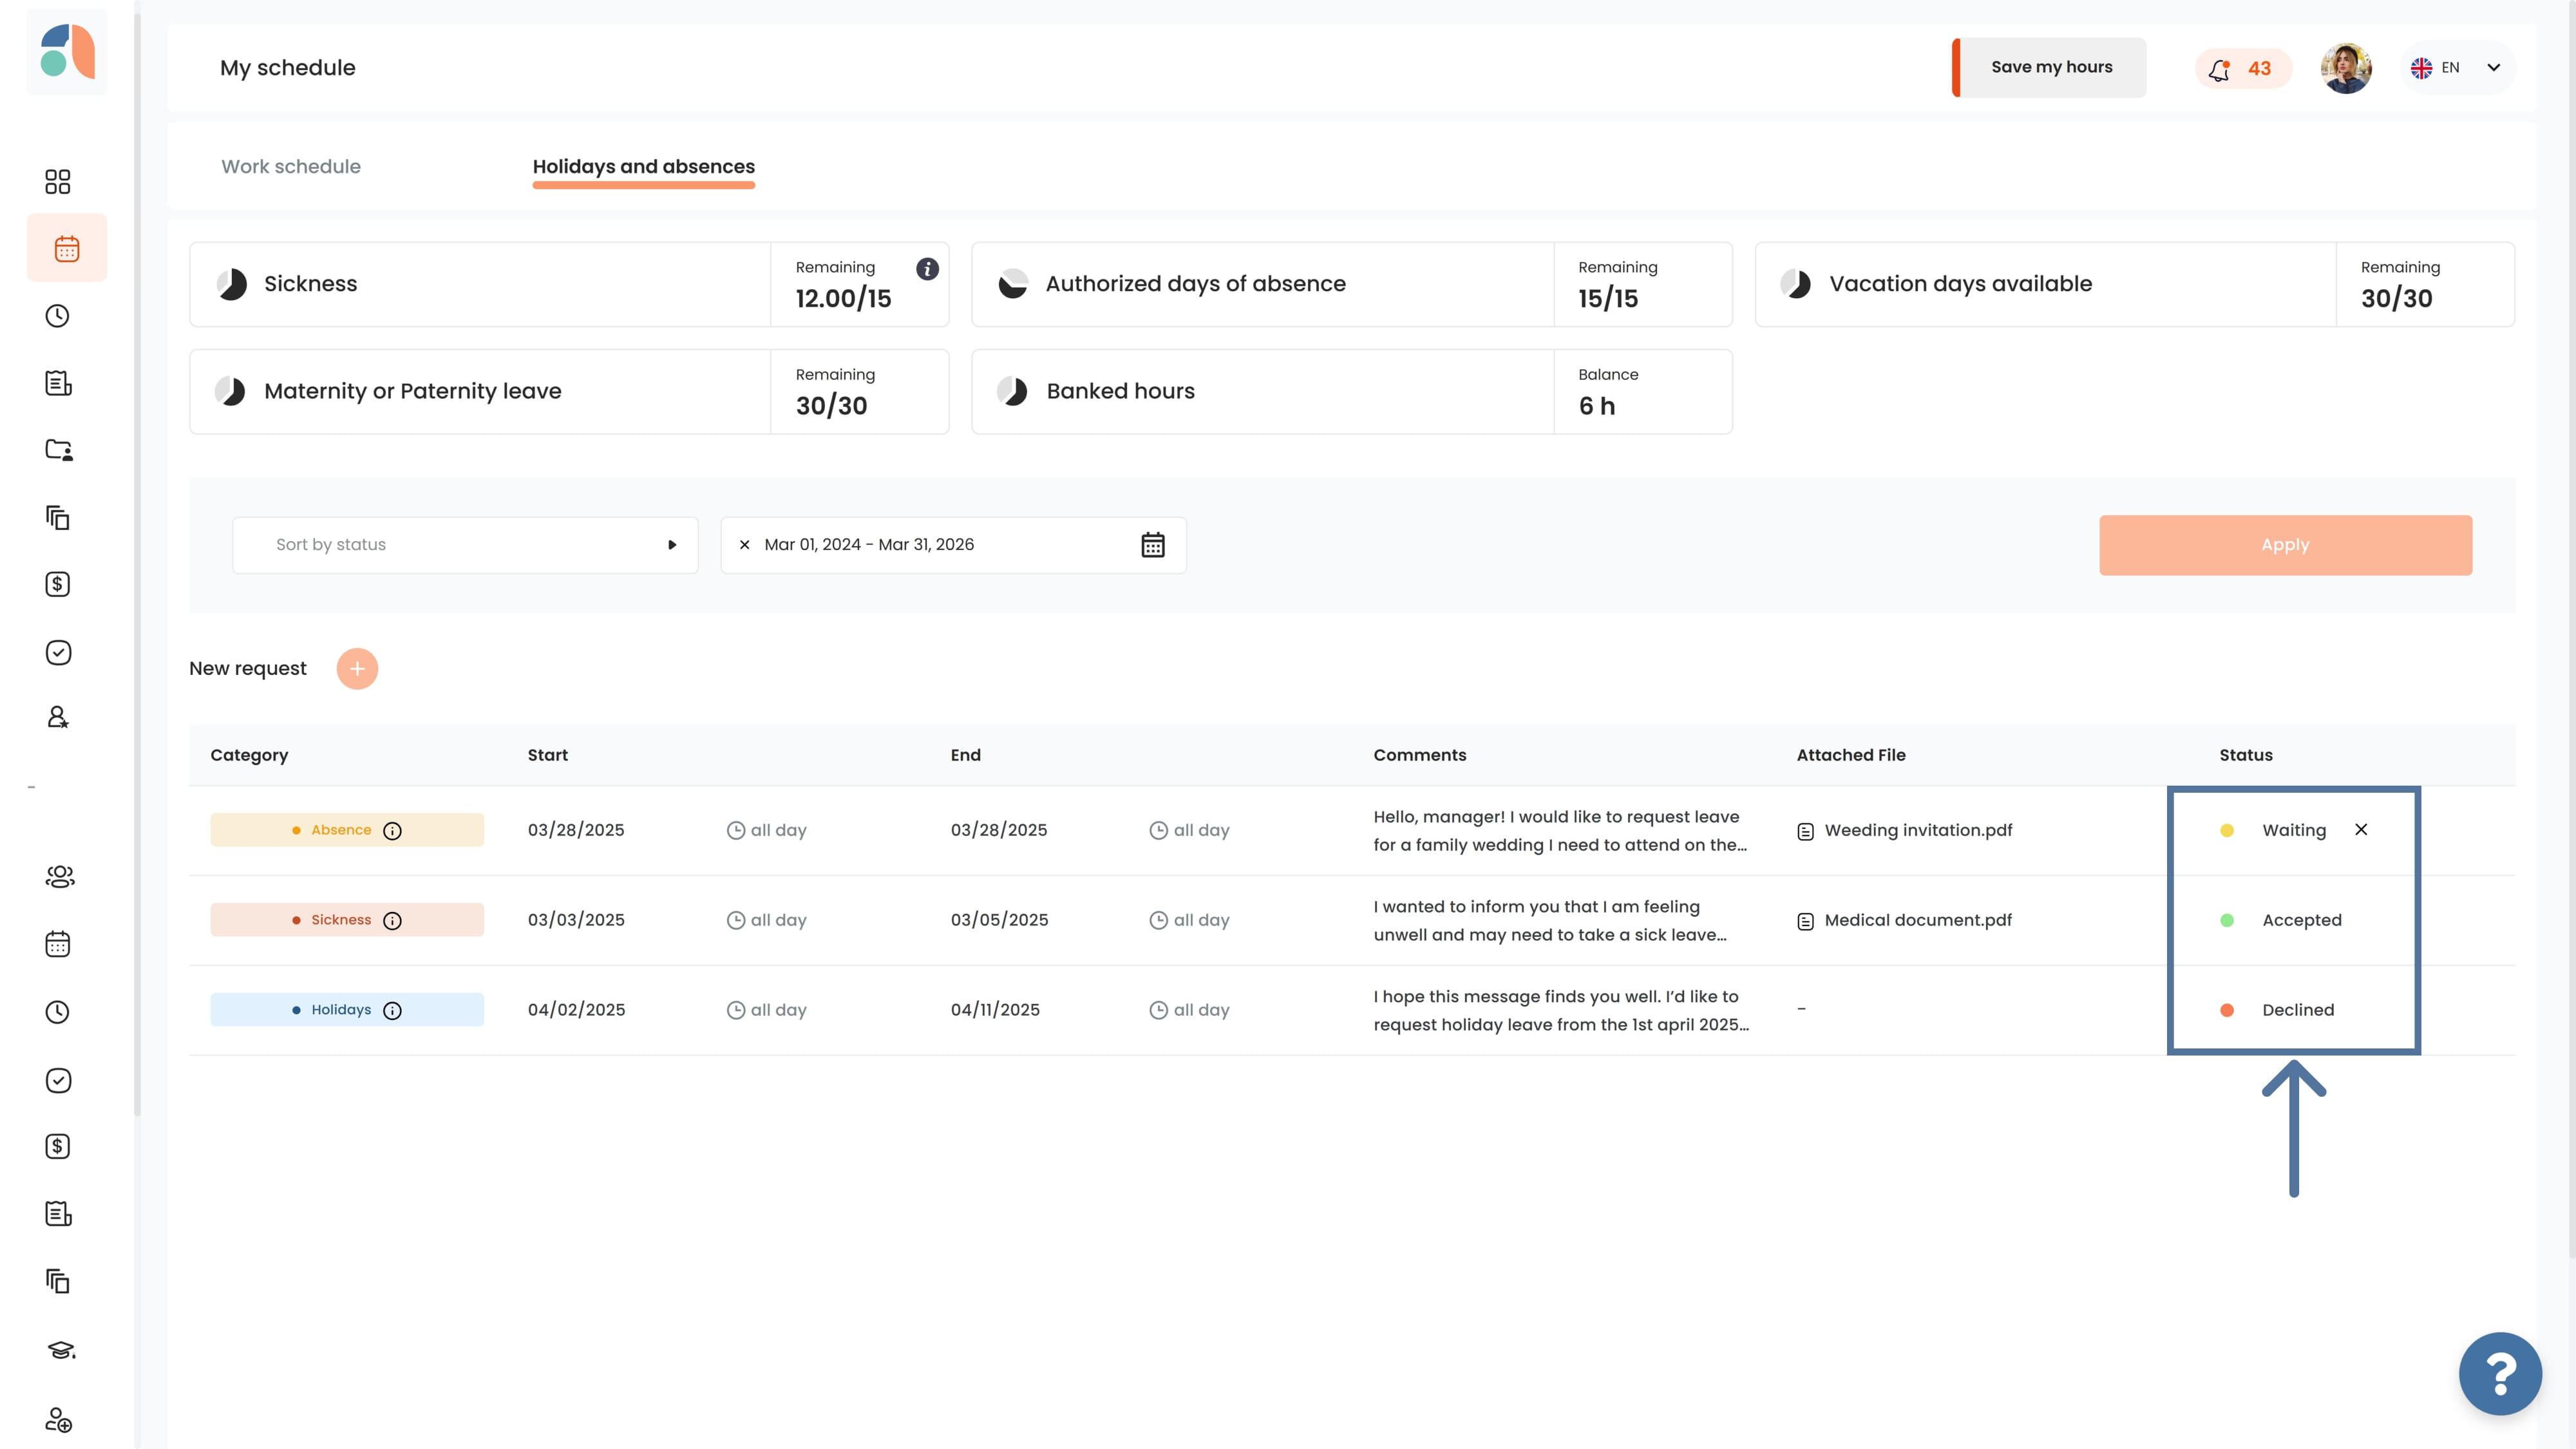This screenshot has width=2576, height=1449.
Task: Select the highlighted orange calendar sidebar icon
Action: 67,248
